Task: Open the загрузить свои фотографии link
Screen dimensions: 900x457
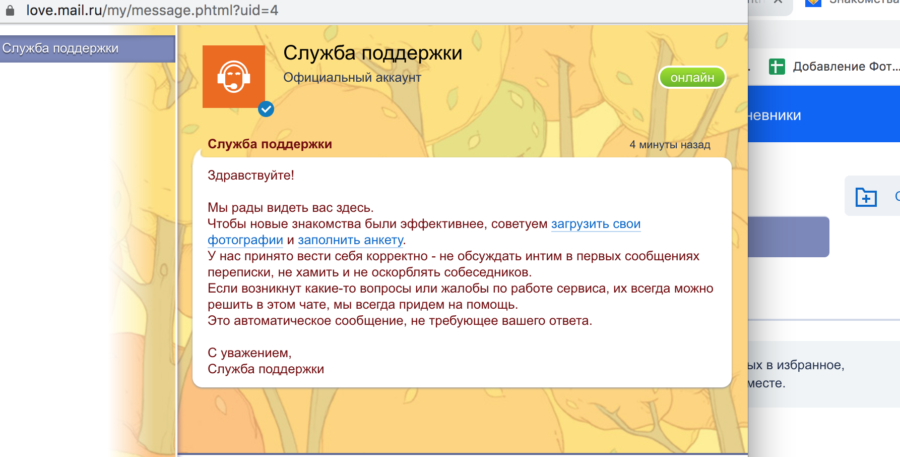Action: [596, 224]
